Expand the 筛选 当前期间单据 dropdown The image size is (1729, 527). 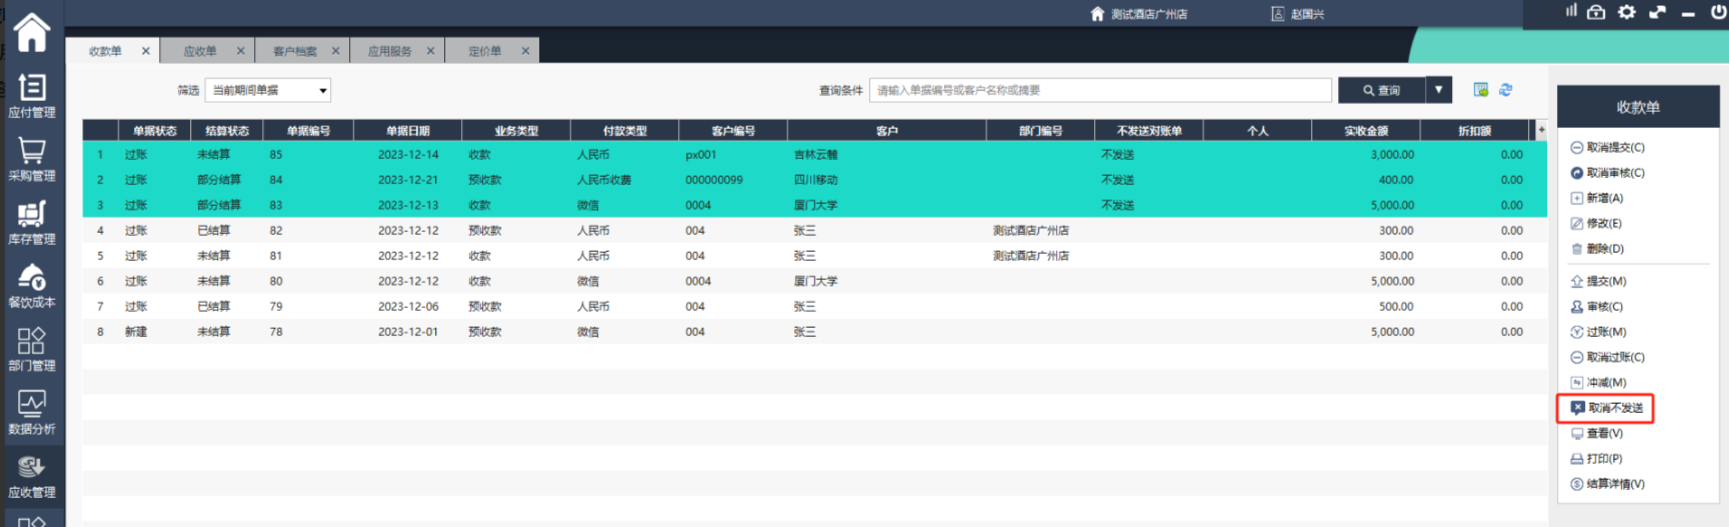pyautogui.click(x=322, y=91)
